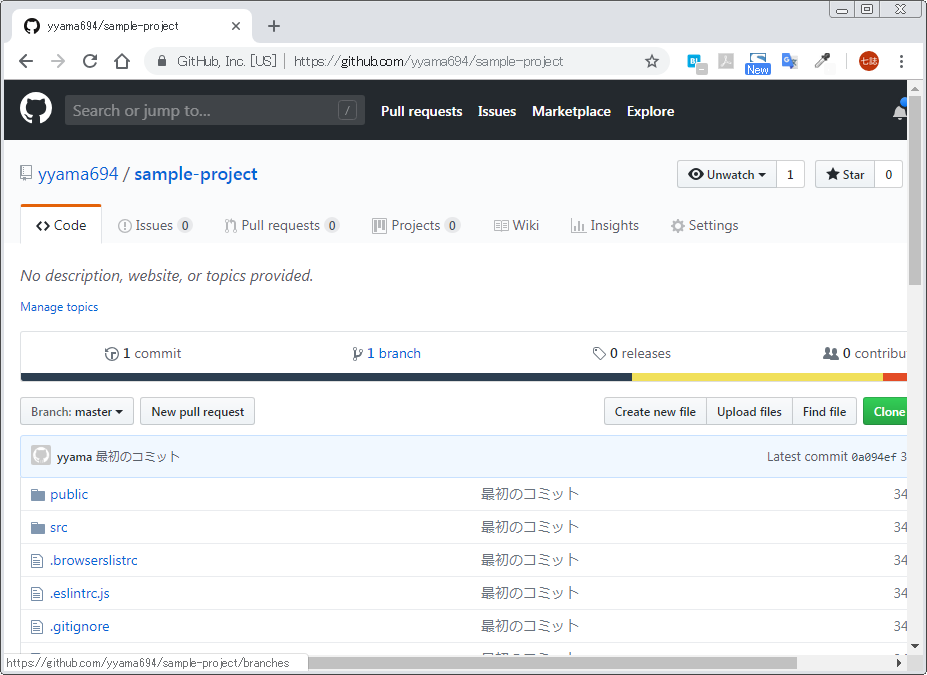This screenshot has width=927, height=675.
Task: Click the padlock site info icon
Action: pos(162,61)
